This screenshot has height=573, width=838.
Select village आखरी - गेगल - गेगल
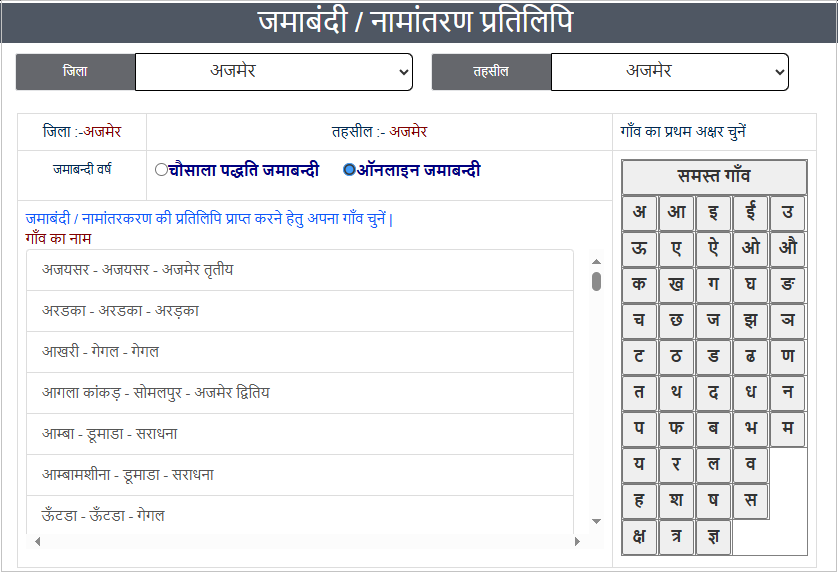click(300, 352)
